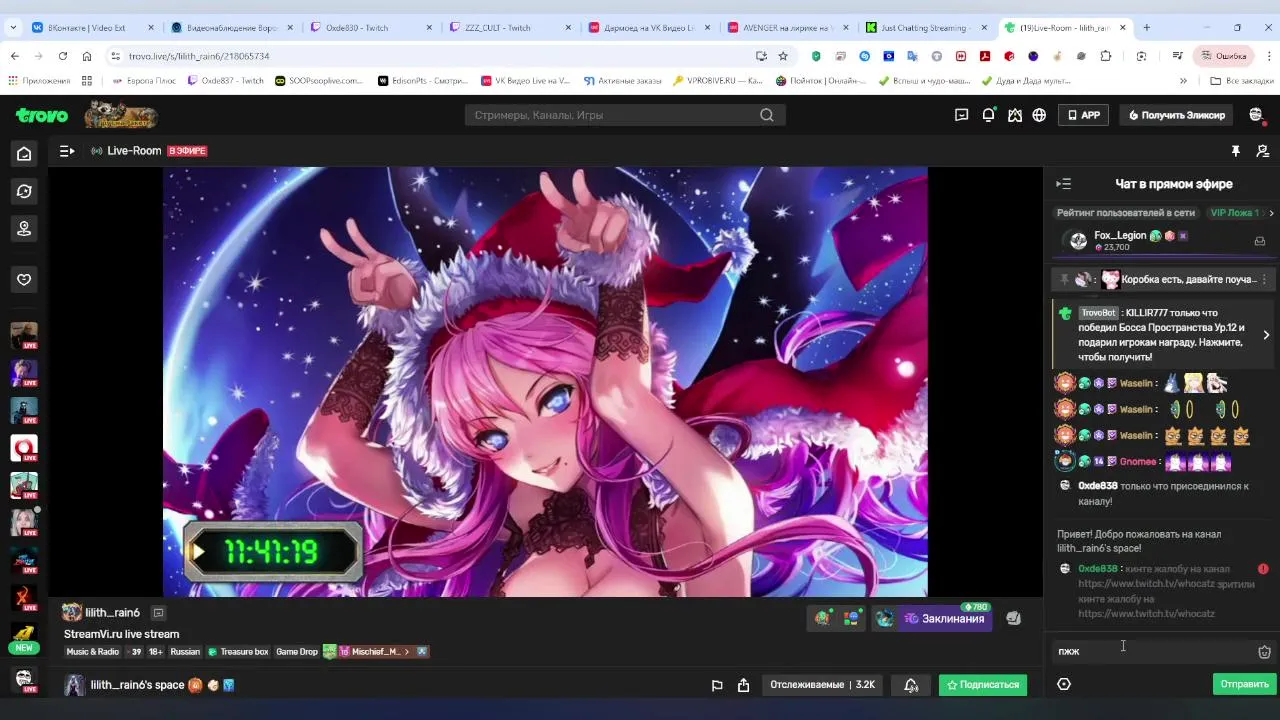
Task: Open the user settings icon above chat
Action: 1262,151
